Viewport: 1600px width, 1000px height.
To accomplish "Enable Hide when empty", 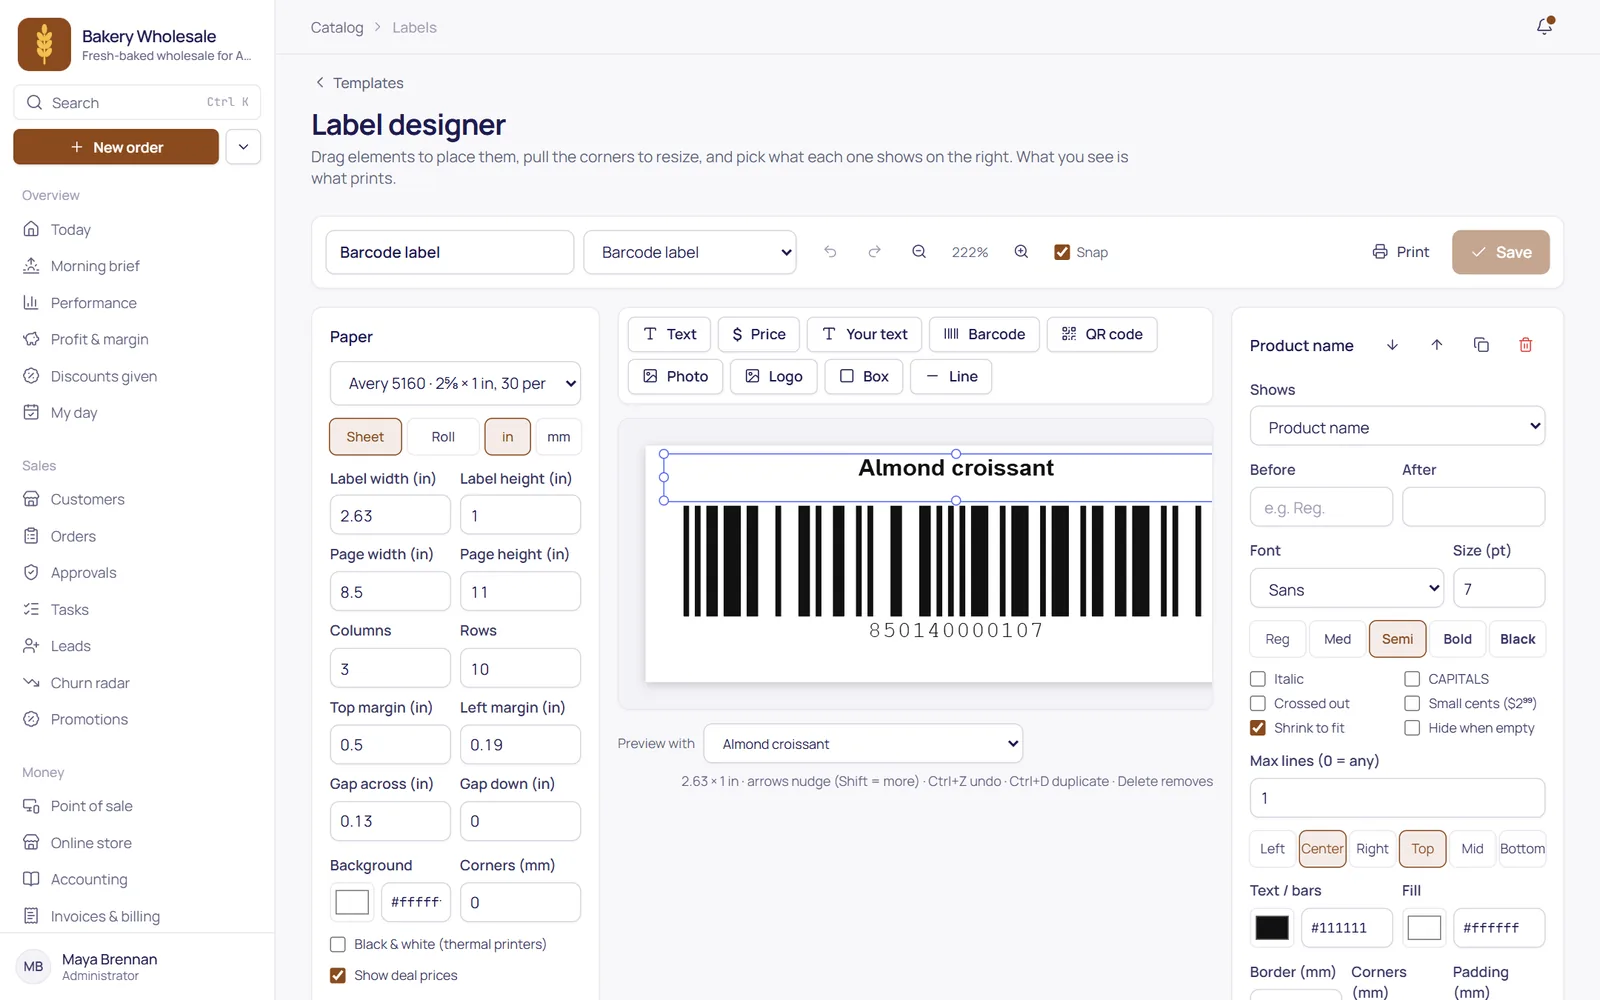I will (1412, 728).
